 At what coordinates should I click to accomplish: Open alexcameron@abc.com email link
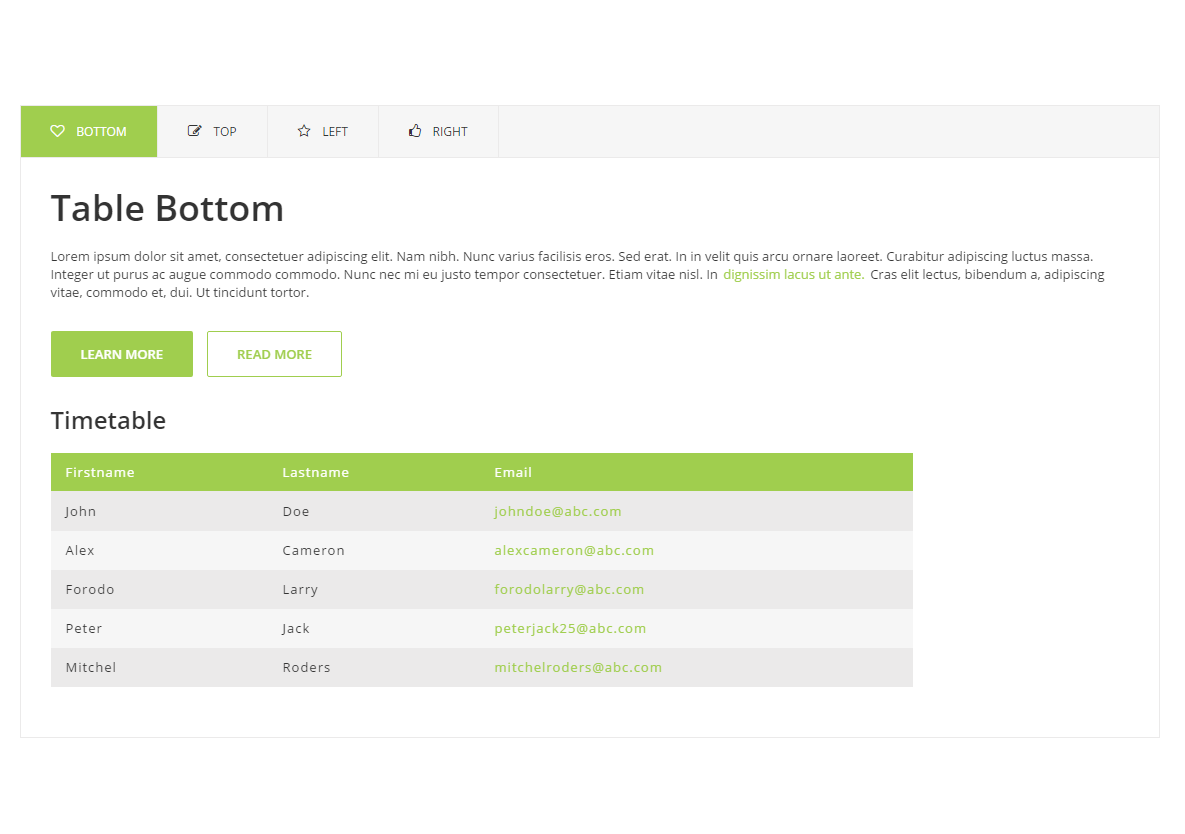[574, 551]
